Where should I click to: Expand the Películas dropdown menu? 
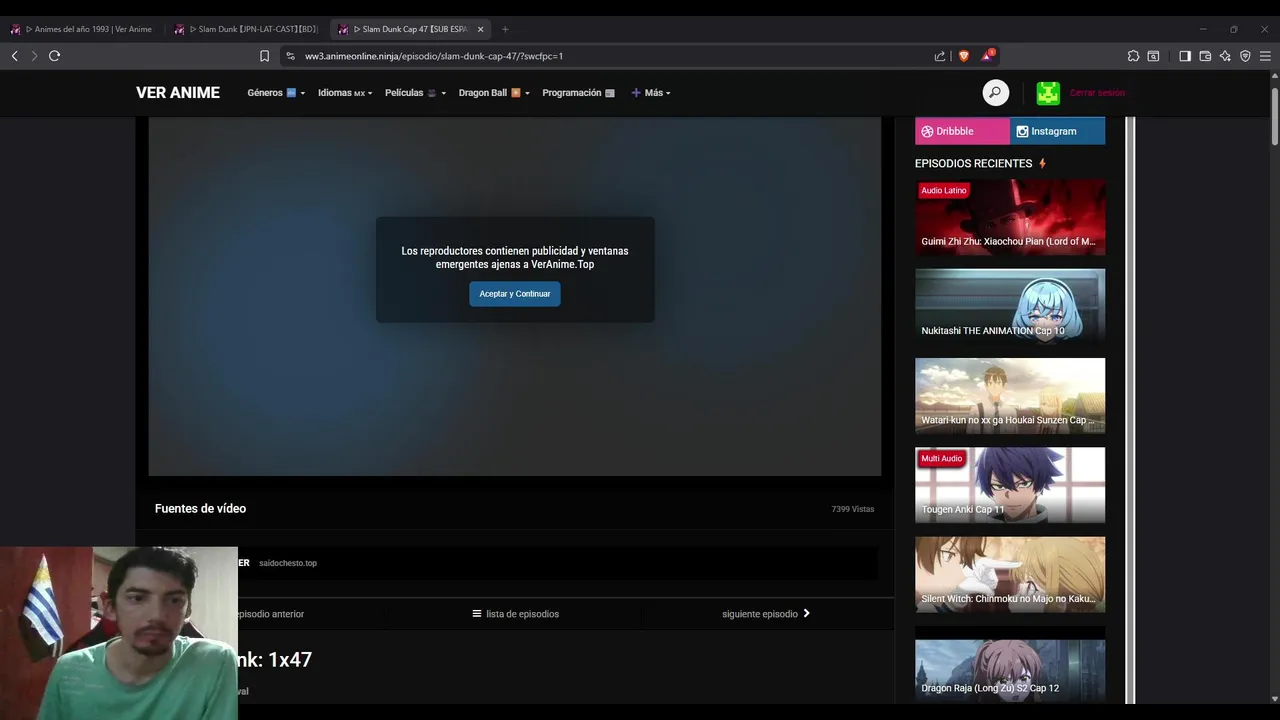click(415, 93)
